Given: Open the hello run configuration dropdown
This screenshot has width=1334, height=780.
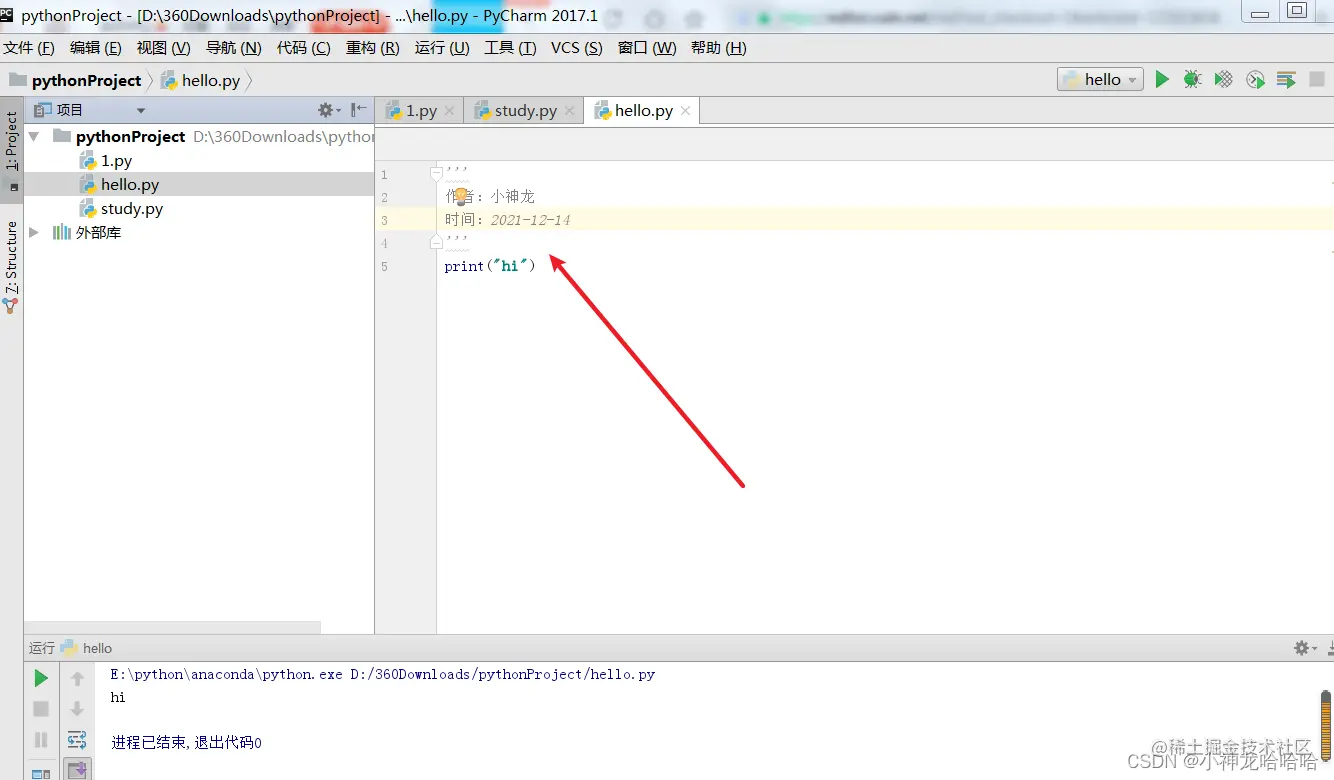Looking at the screenshot, I should pos(1100,79).
